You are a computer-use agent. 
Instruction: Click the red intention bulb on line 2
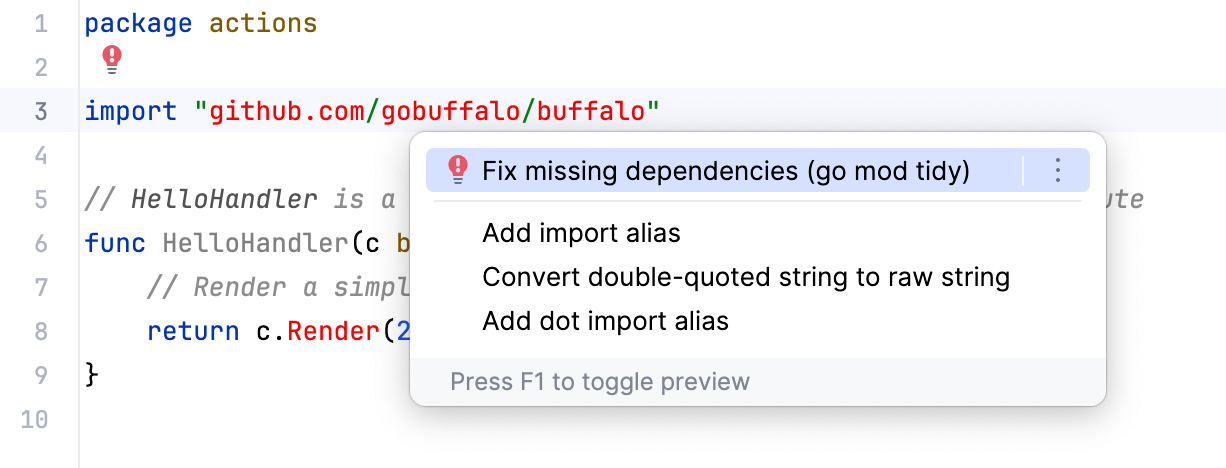[x=112, y=60]
